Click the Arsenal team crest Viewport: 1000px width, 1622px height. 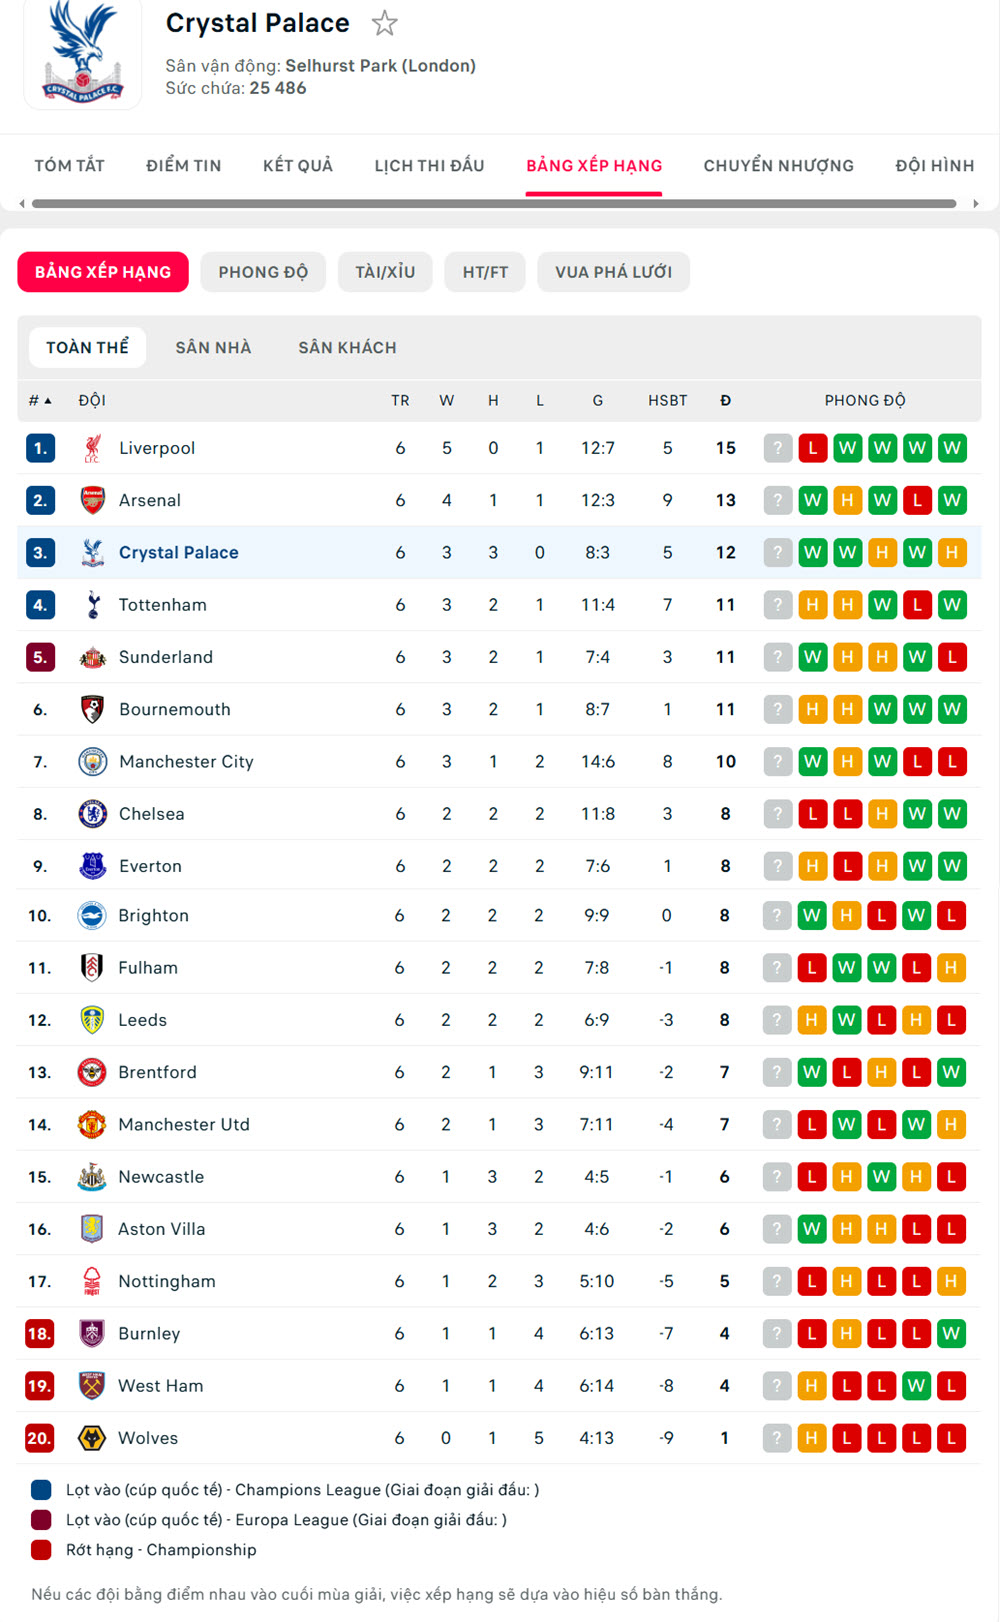click(x=93, y=500)
